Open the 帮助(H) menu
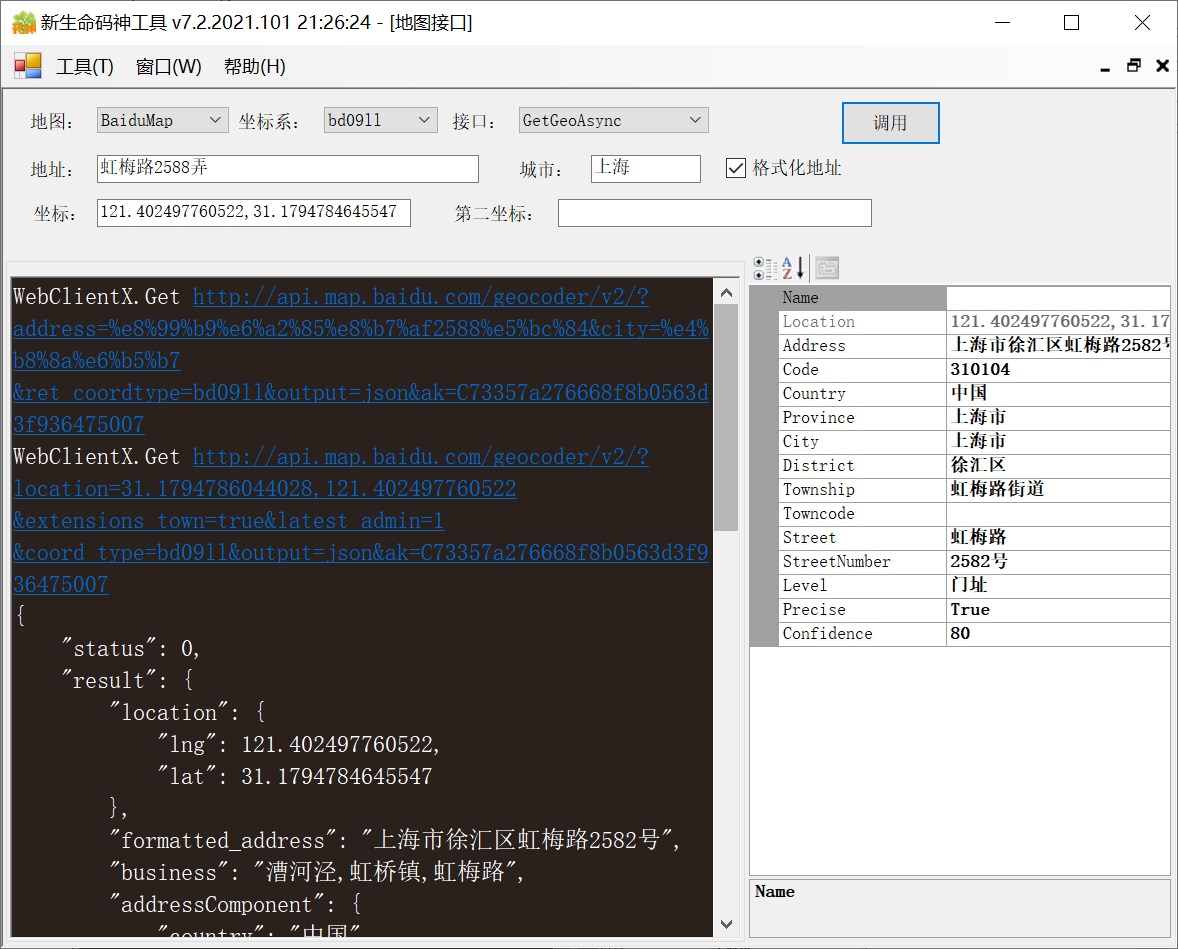1178x949 pixels. [255, 67]
